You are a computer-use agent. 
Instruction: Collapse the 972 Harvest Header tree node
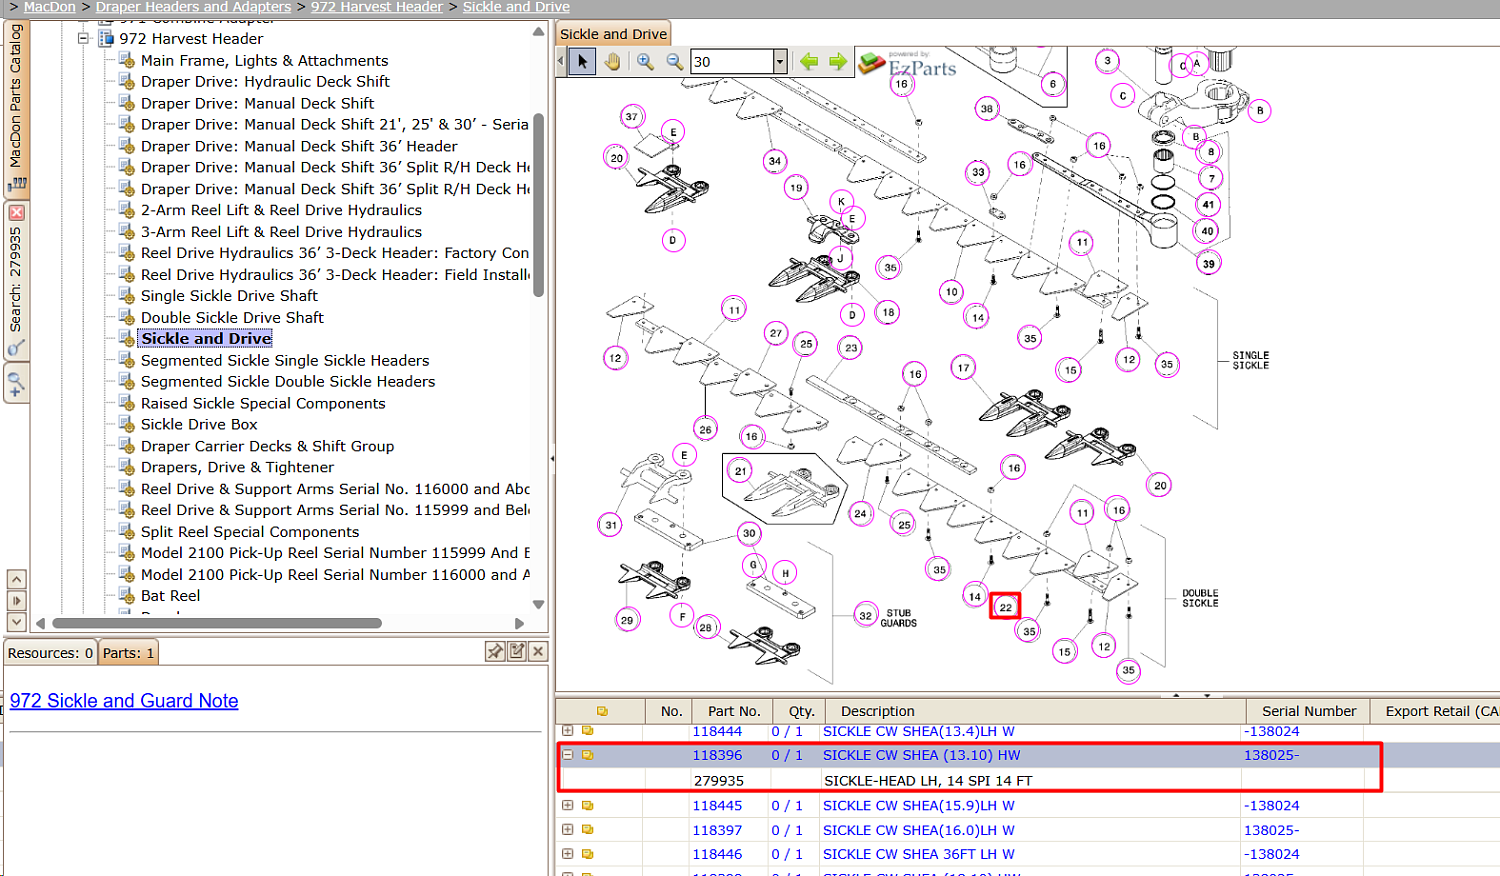coord(84,39)
